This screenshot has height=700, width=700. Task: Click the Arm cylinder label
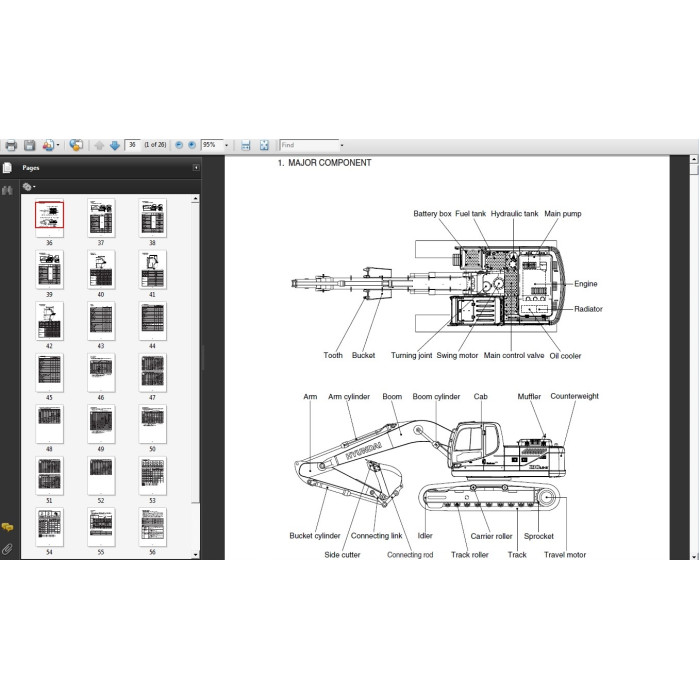click(349, 397)
